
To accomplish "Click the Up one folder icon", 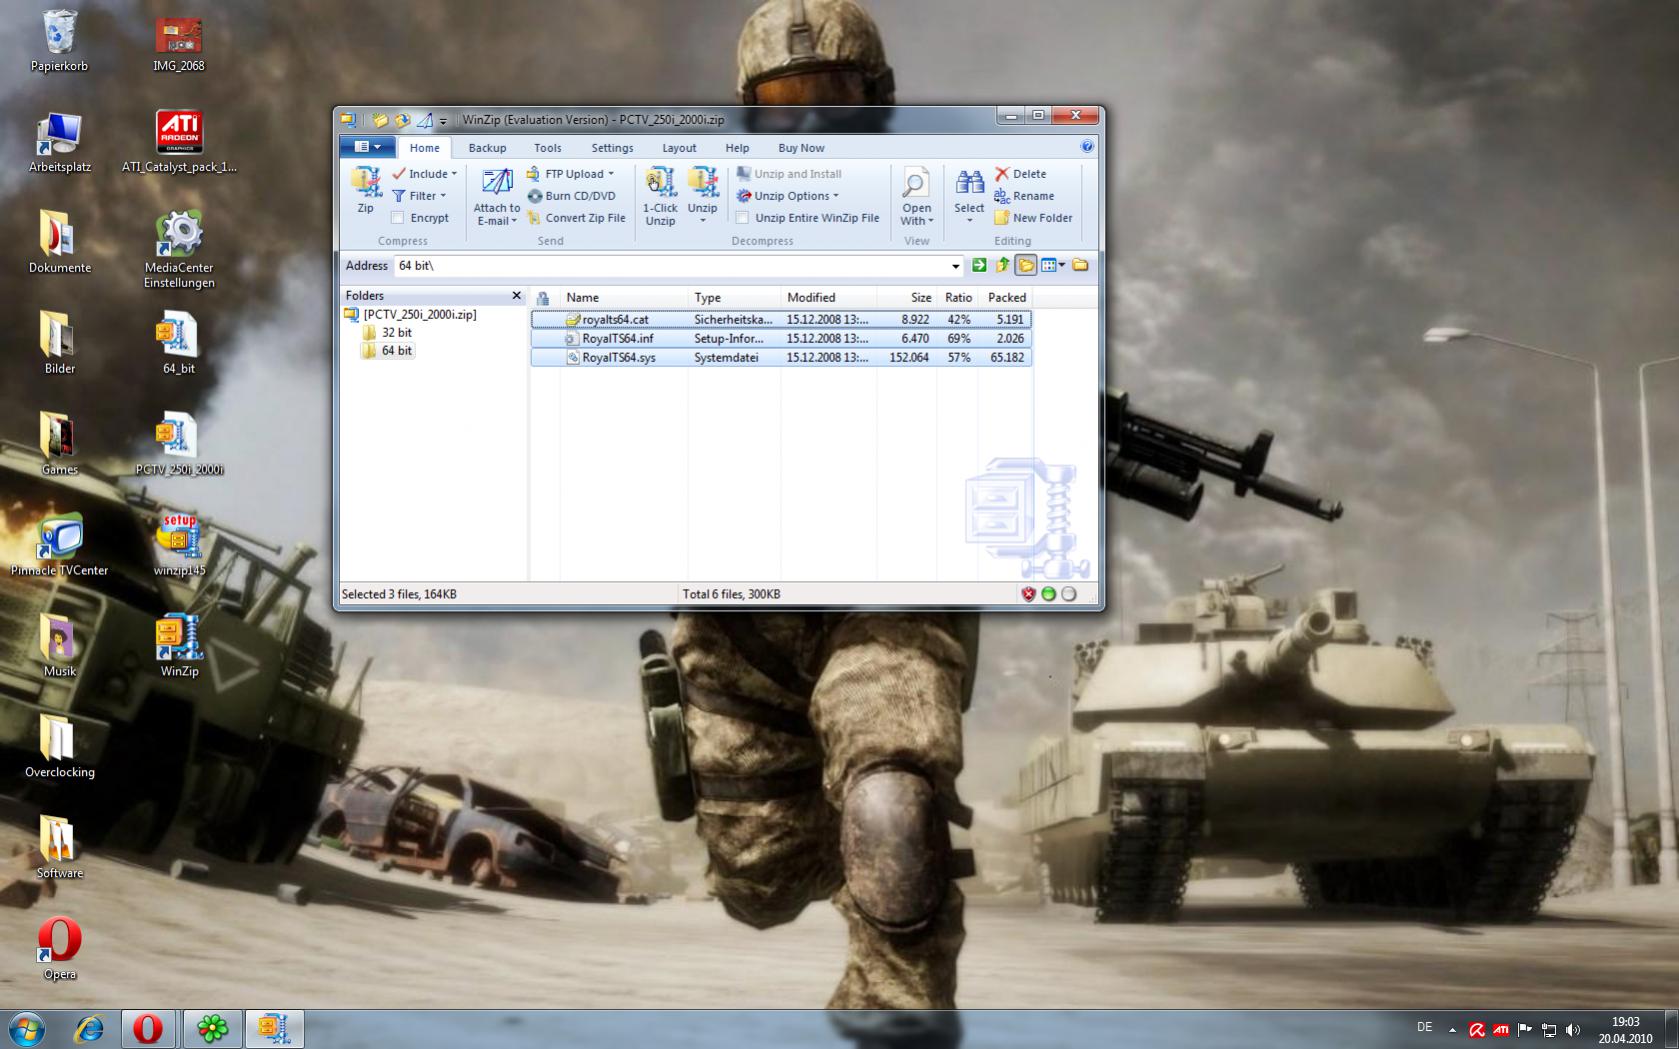I will tap(1002, 266).
